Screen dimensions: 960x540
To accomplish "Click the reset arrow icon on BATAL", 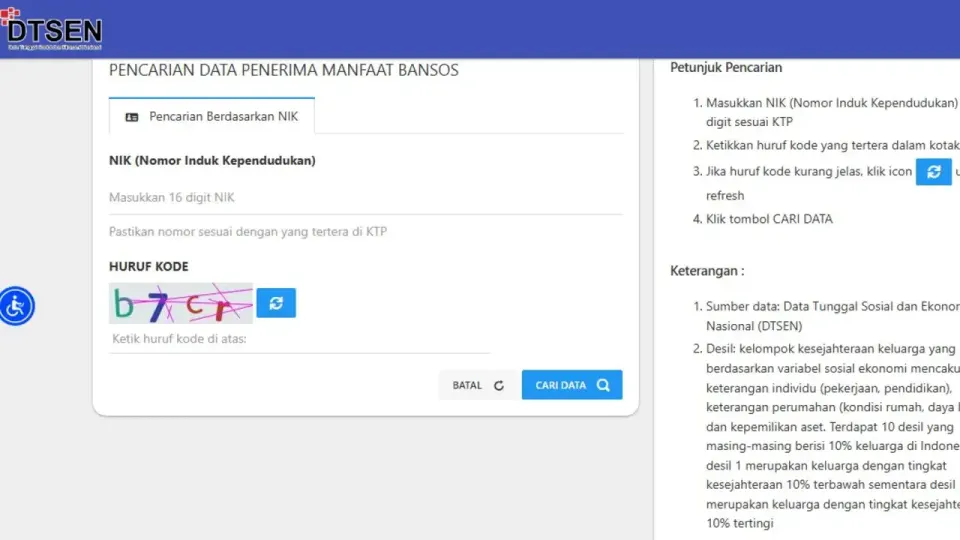I will [499, 386].
